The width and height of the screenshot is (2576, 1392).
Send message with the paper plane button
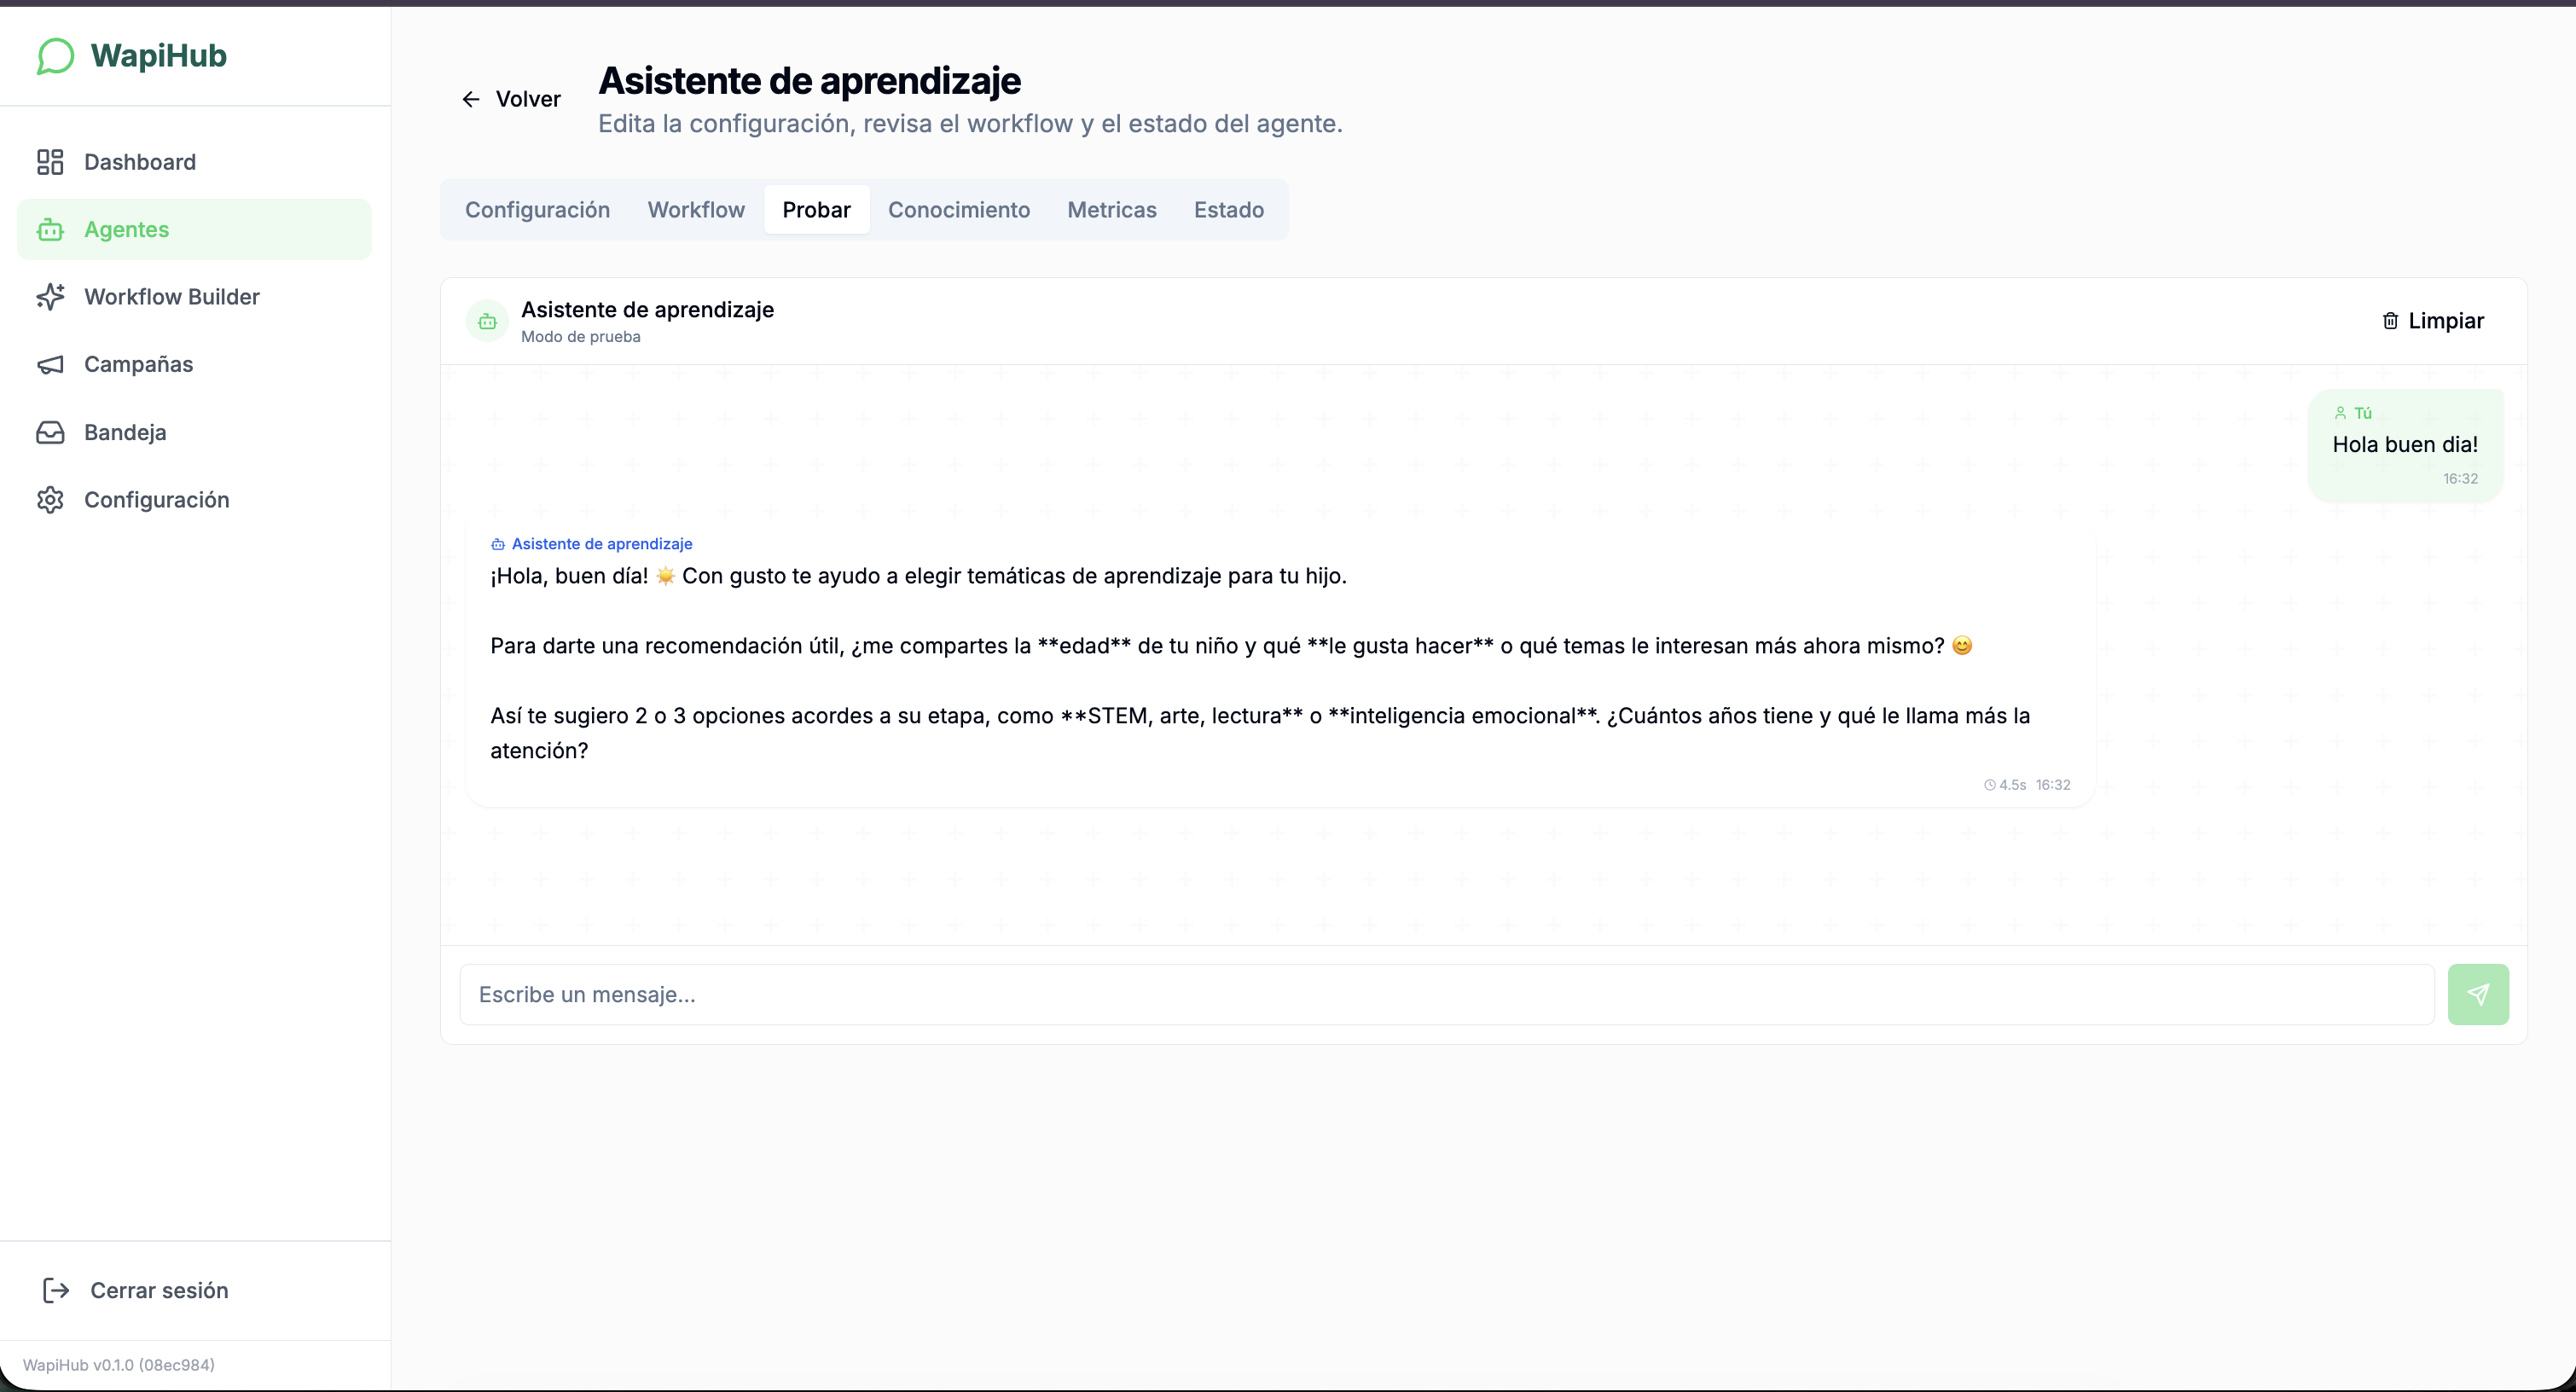2478,994
